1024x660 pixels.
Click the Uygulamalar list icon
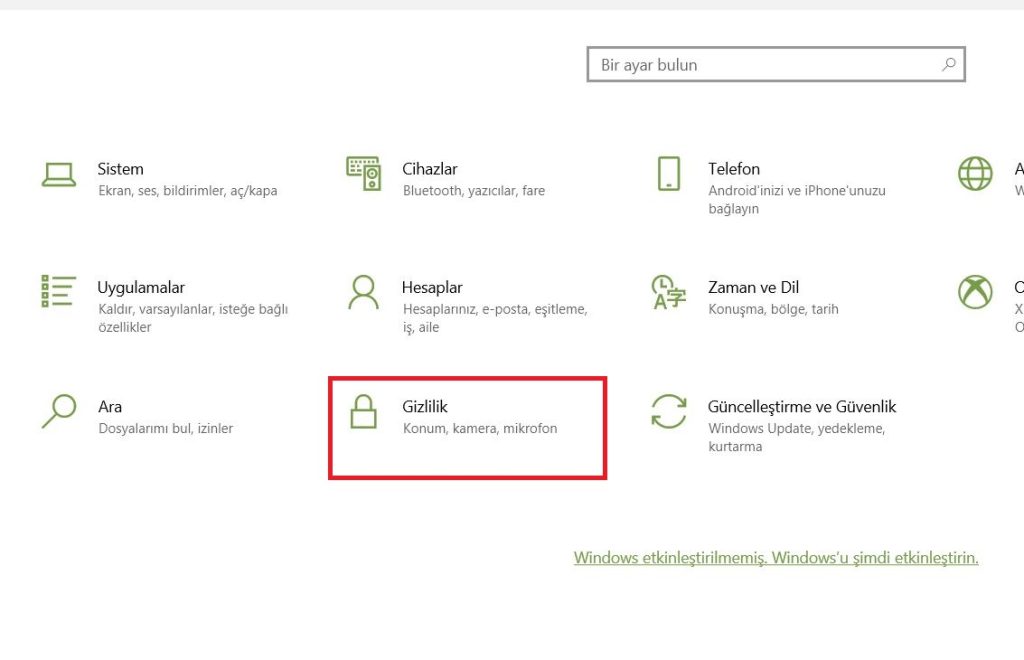pyautogui.click(x=58, y=292)
